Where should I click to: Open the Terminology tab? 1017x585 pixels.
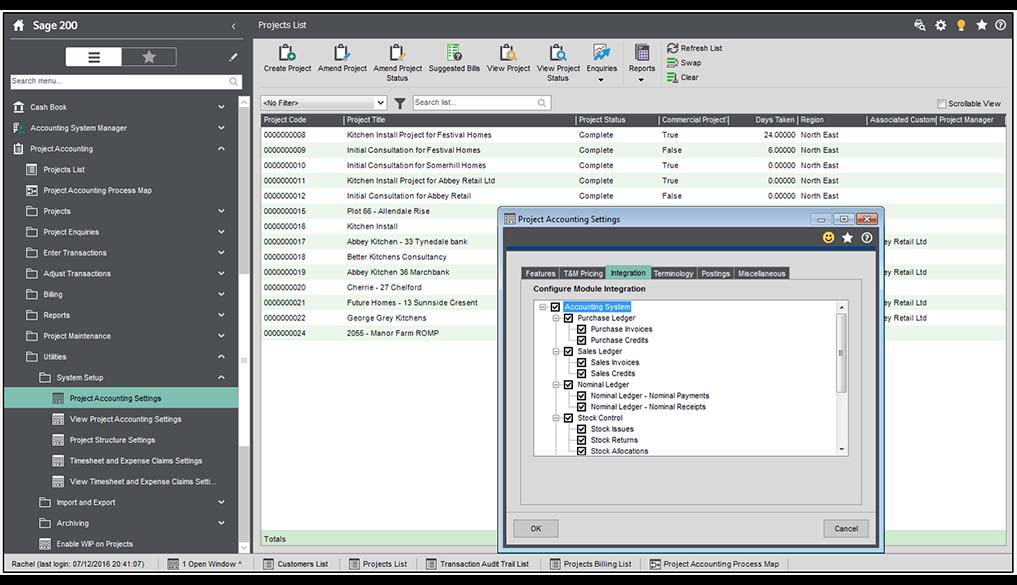pos(673,274)
